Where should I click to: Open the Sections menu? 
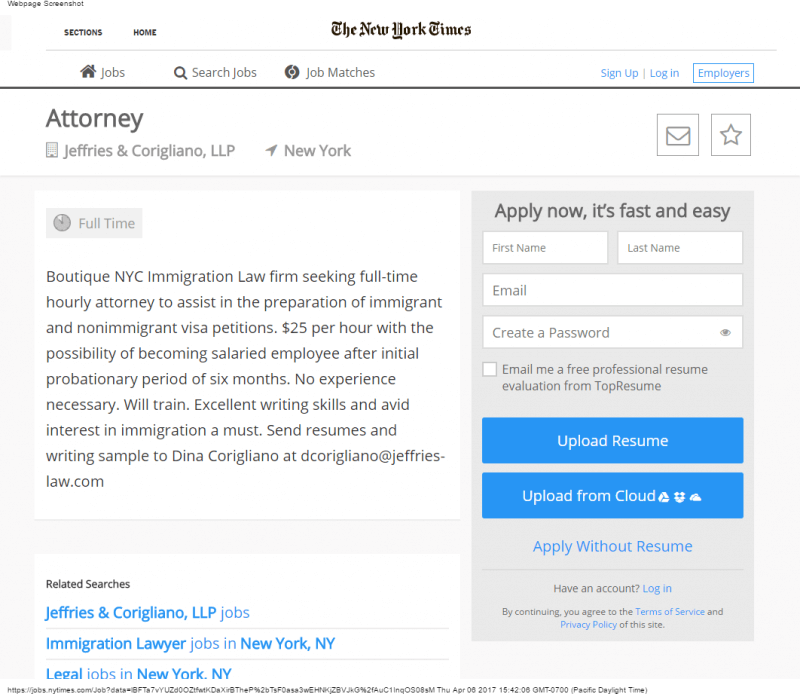pos(83,32)
